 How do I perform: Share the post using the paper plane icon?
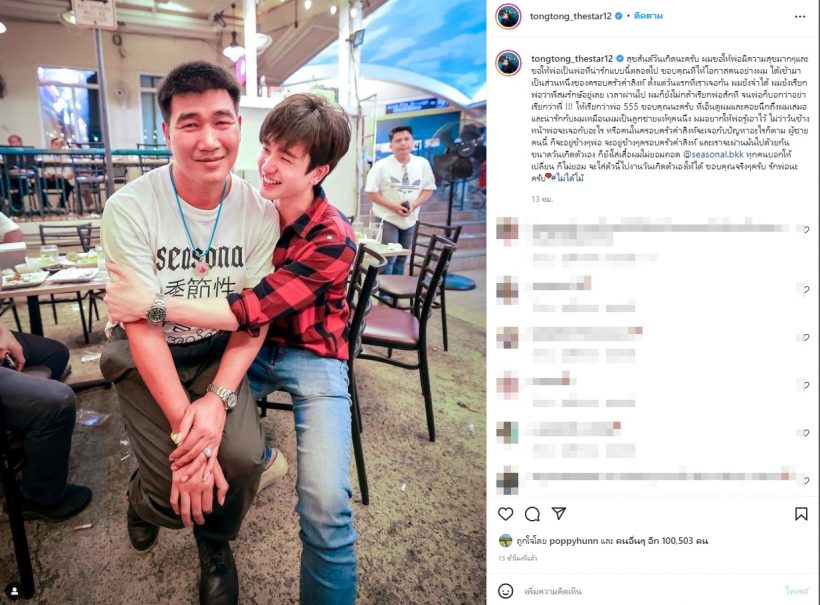click(x=559, y=513)
